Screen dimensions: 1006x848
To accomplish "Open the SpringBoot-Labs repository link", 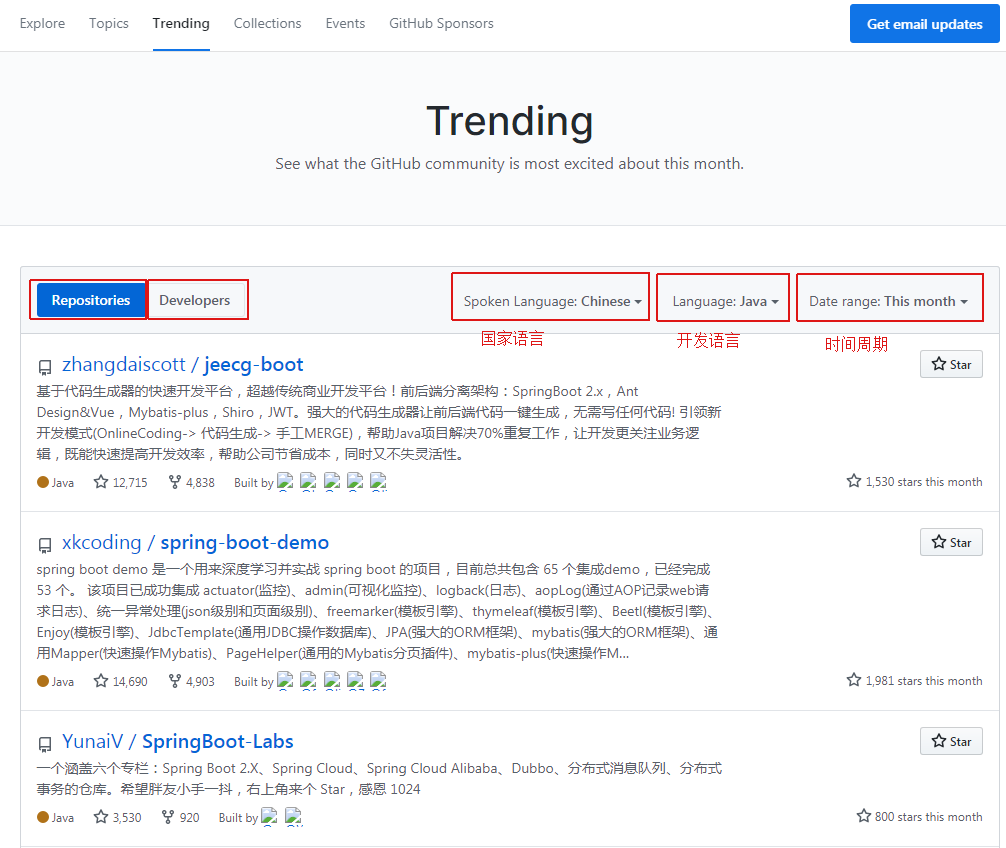I will 217,742.
